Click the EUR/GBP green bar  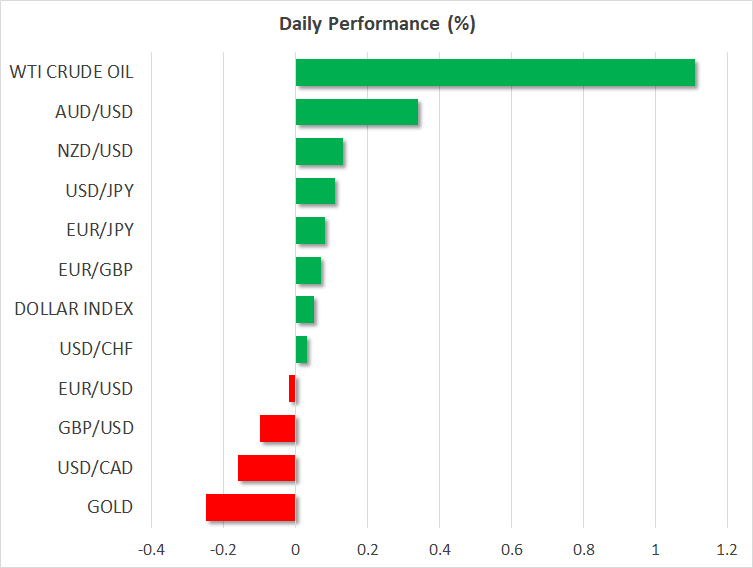click(308, 270)
